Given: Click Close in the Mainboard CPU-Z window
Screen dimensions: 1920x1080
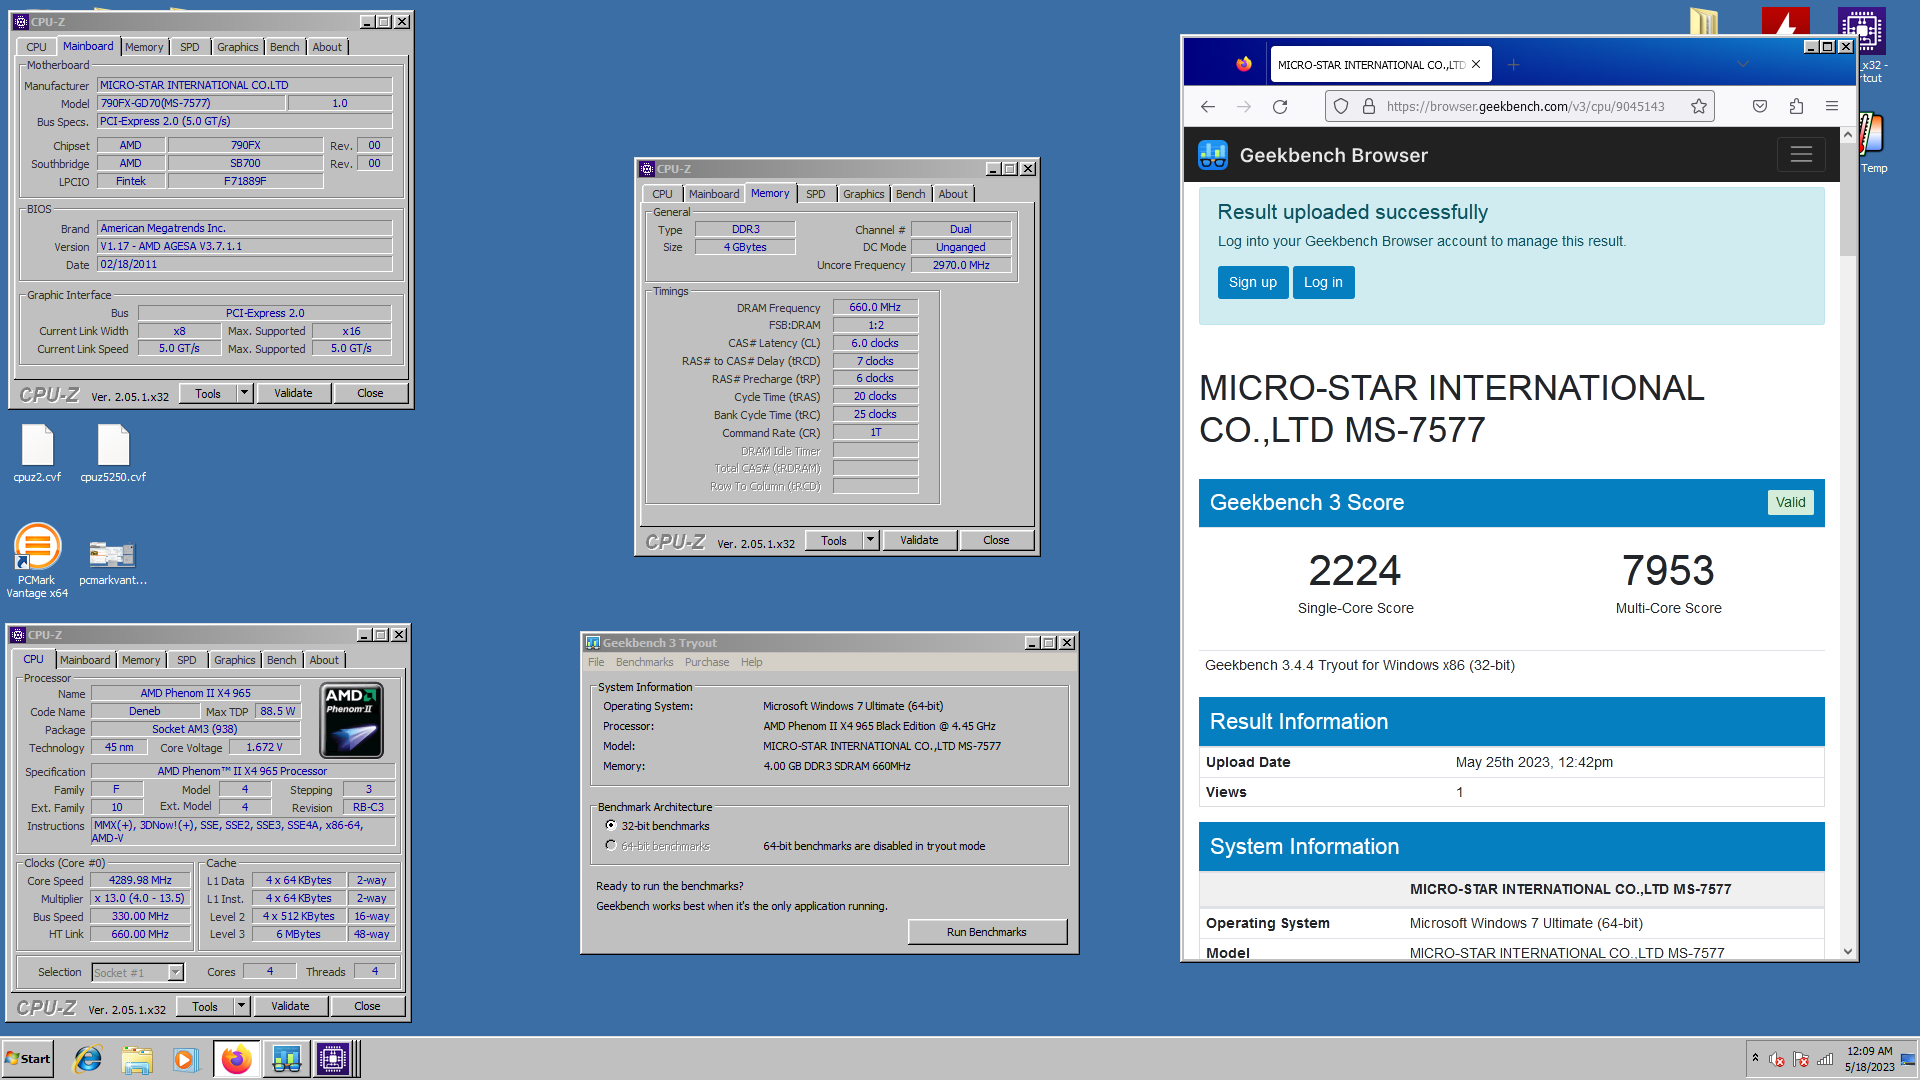Looking at the screenshot, I should tap(370, 393).
